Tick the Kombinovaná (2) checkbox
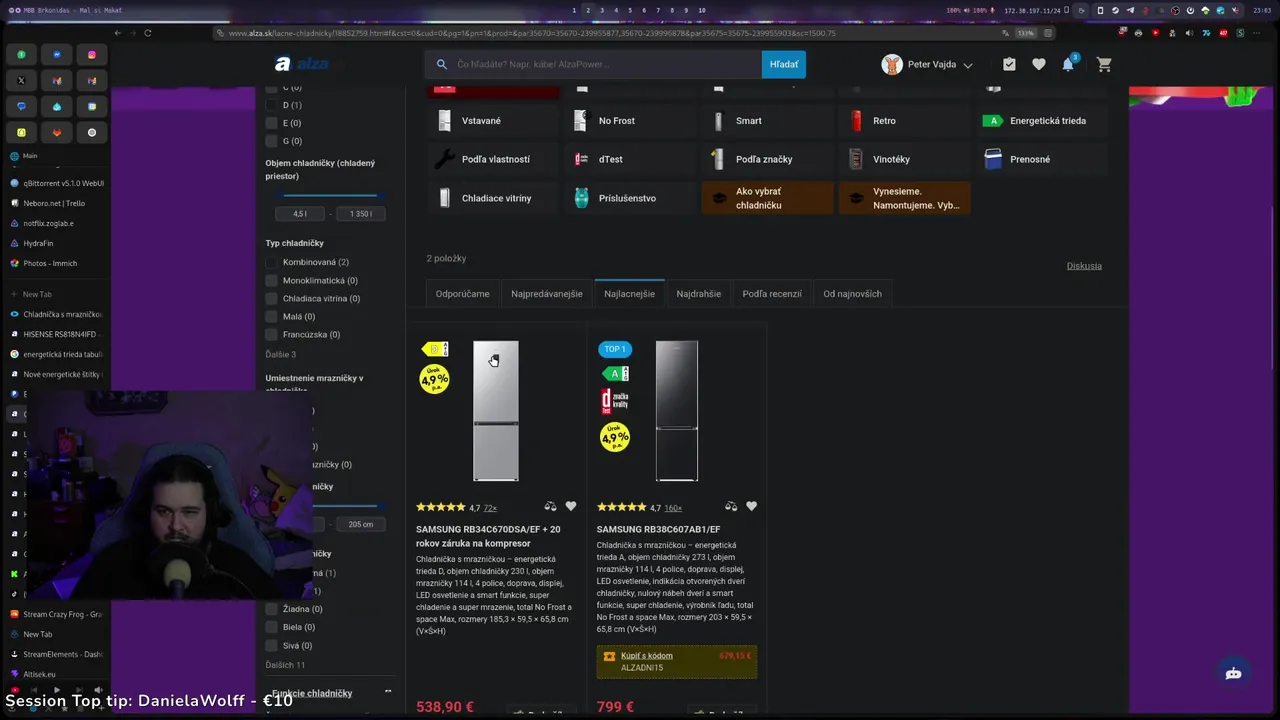The width and height of the screenshot is (1280, 720). (271, 262)
